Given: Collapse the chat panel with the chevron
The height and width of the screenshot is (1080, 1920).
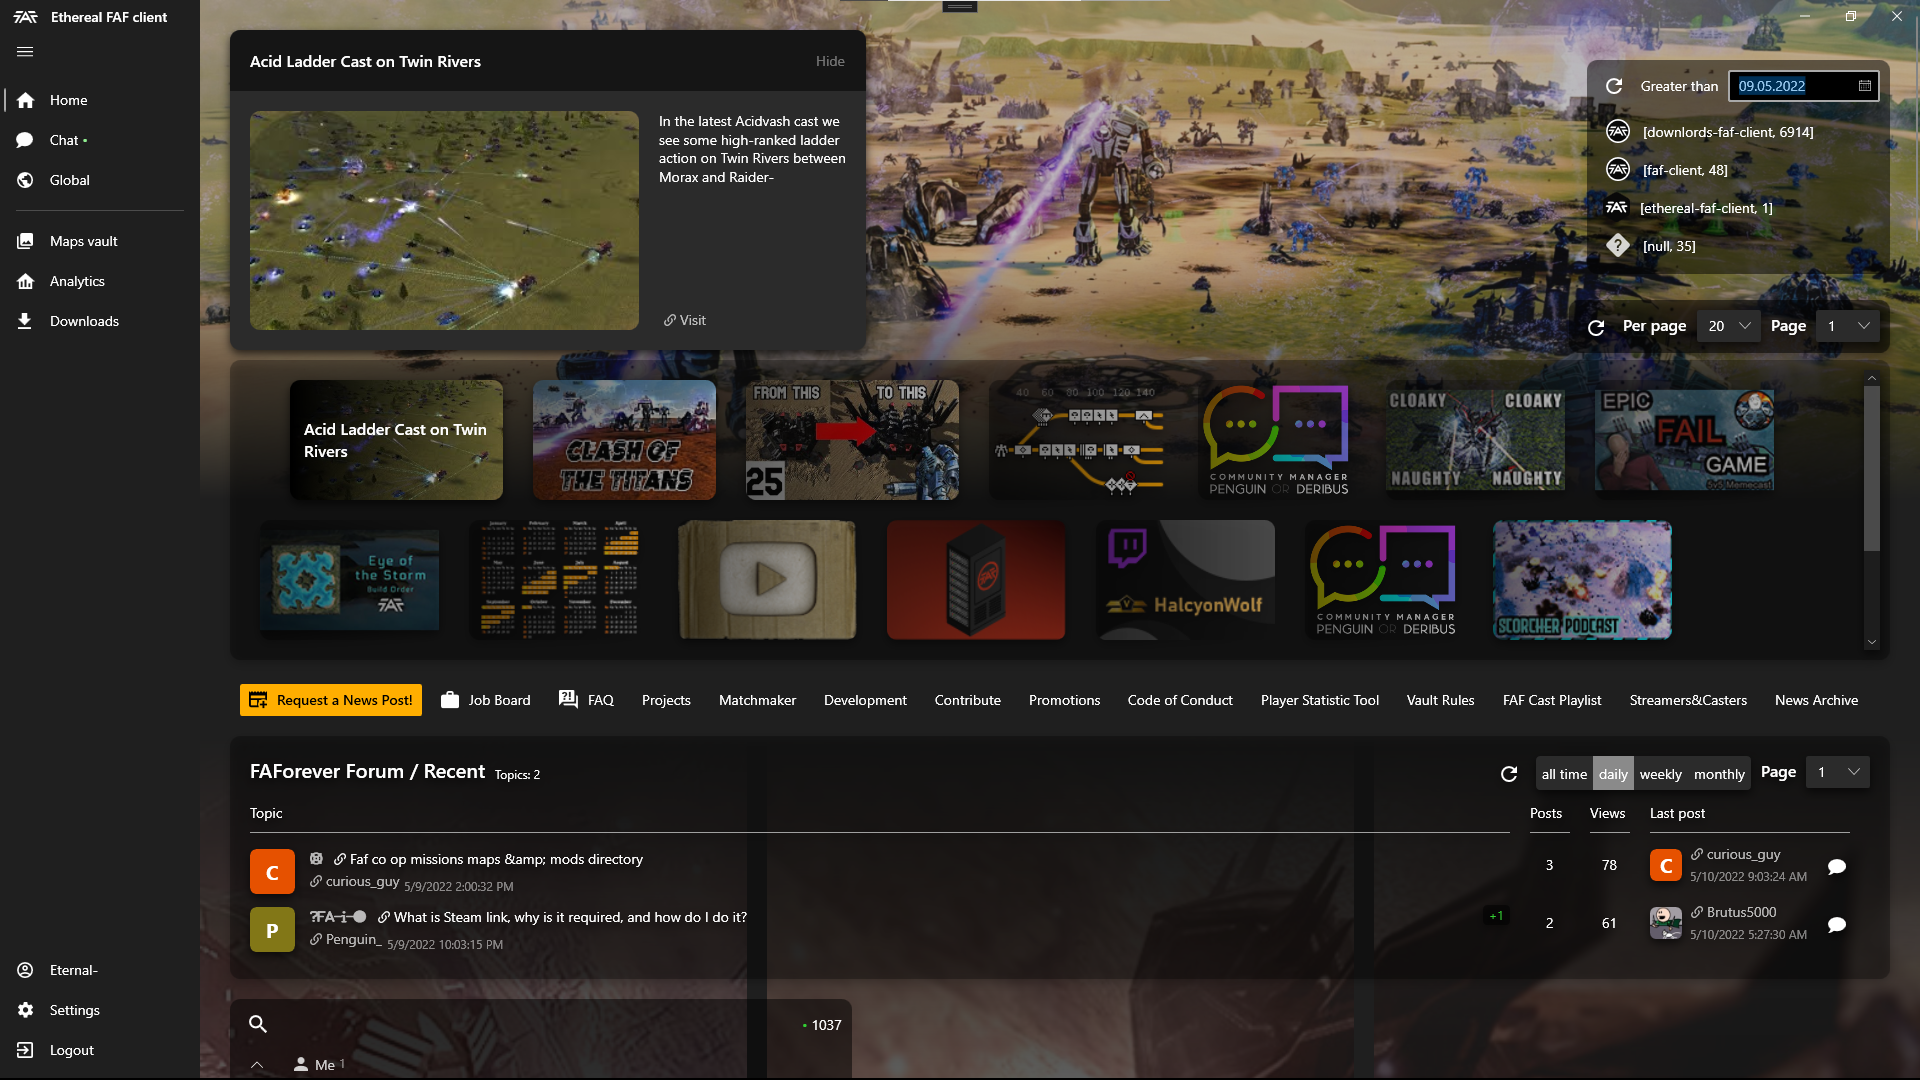Looking at the screenshot, I should coord(257,1065).
